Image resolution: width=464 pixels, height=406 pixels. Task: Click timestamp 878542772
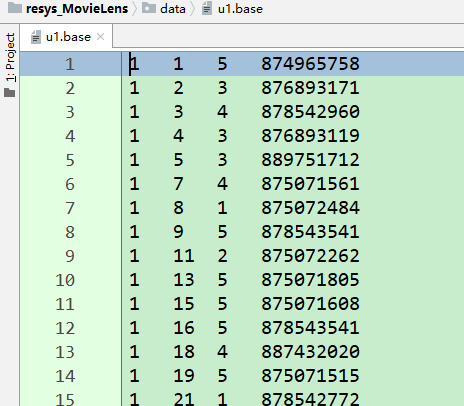tap(310, 399)
